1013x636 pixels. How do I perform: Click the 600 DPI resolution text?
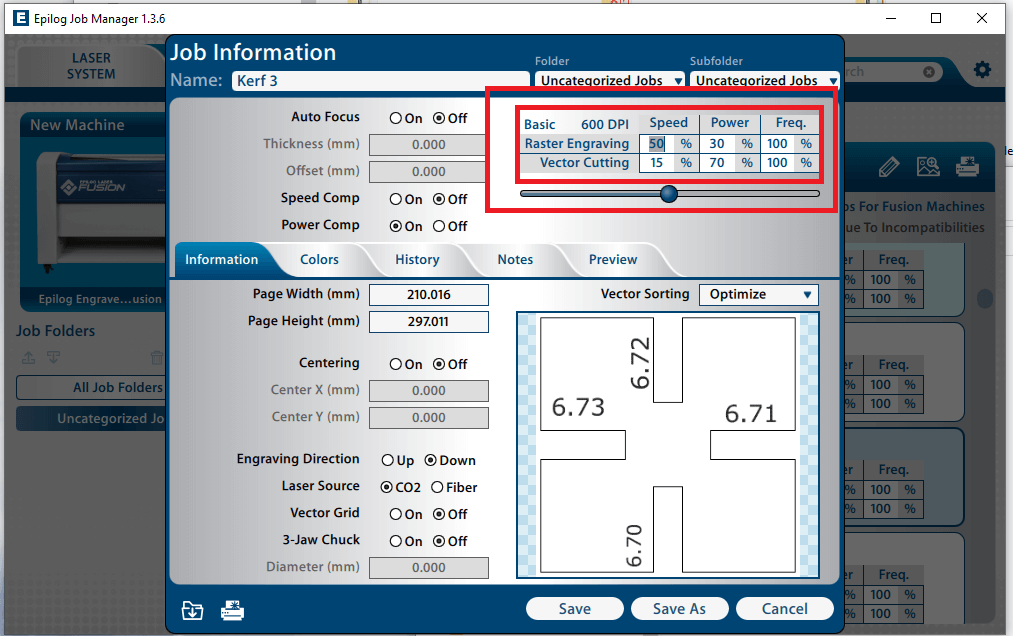click(x=605, y=124)
